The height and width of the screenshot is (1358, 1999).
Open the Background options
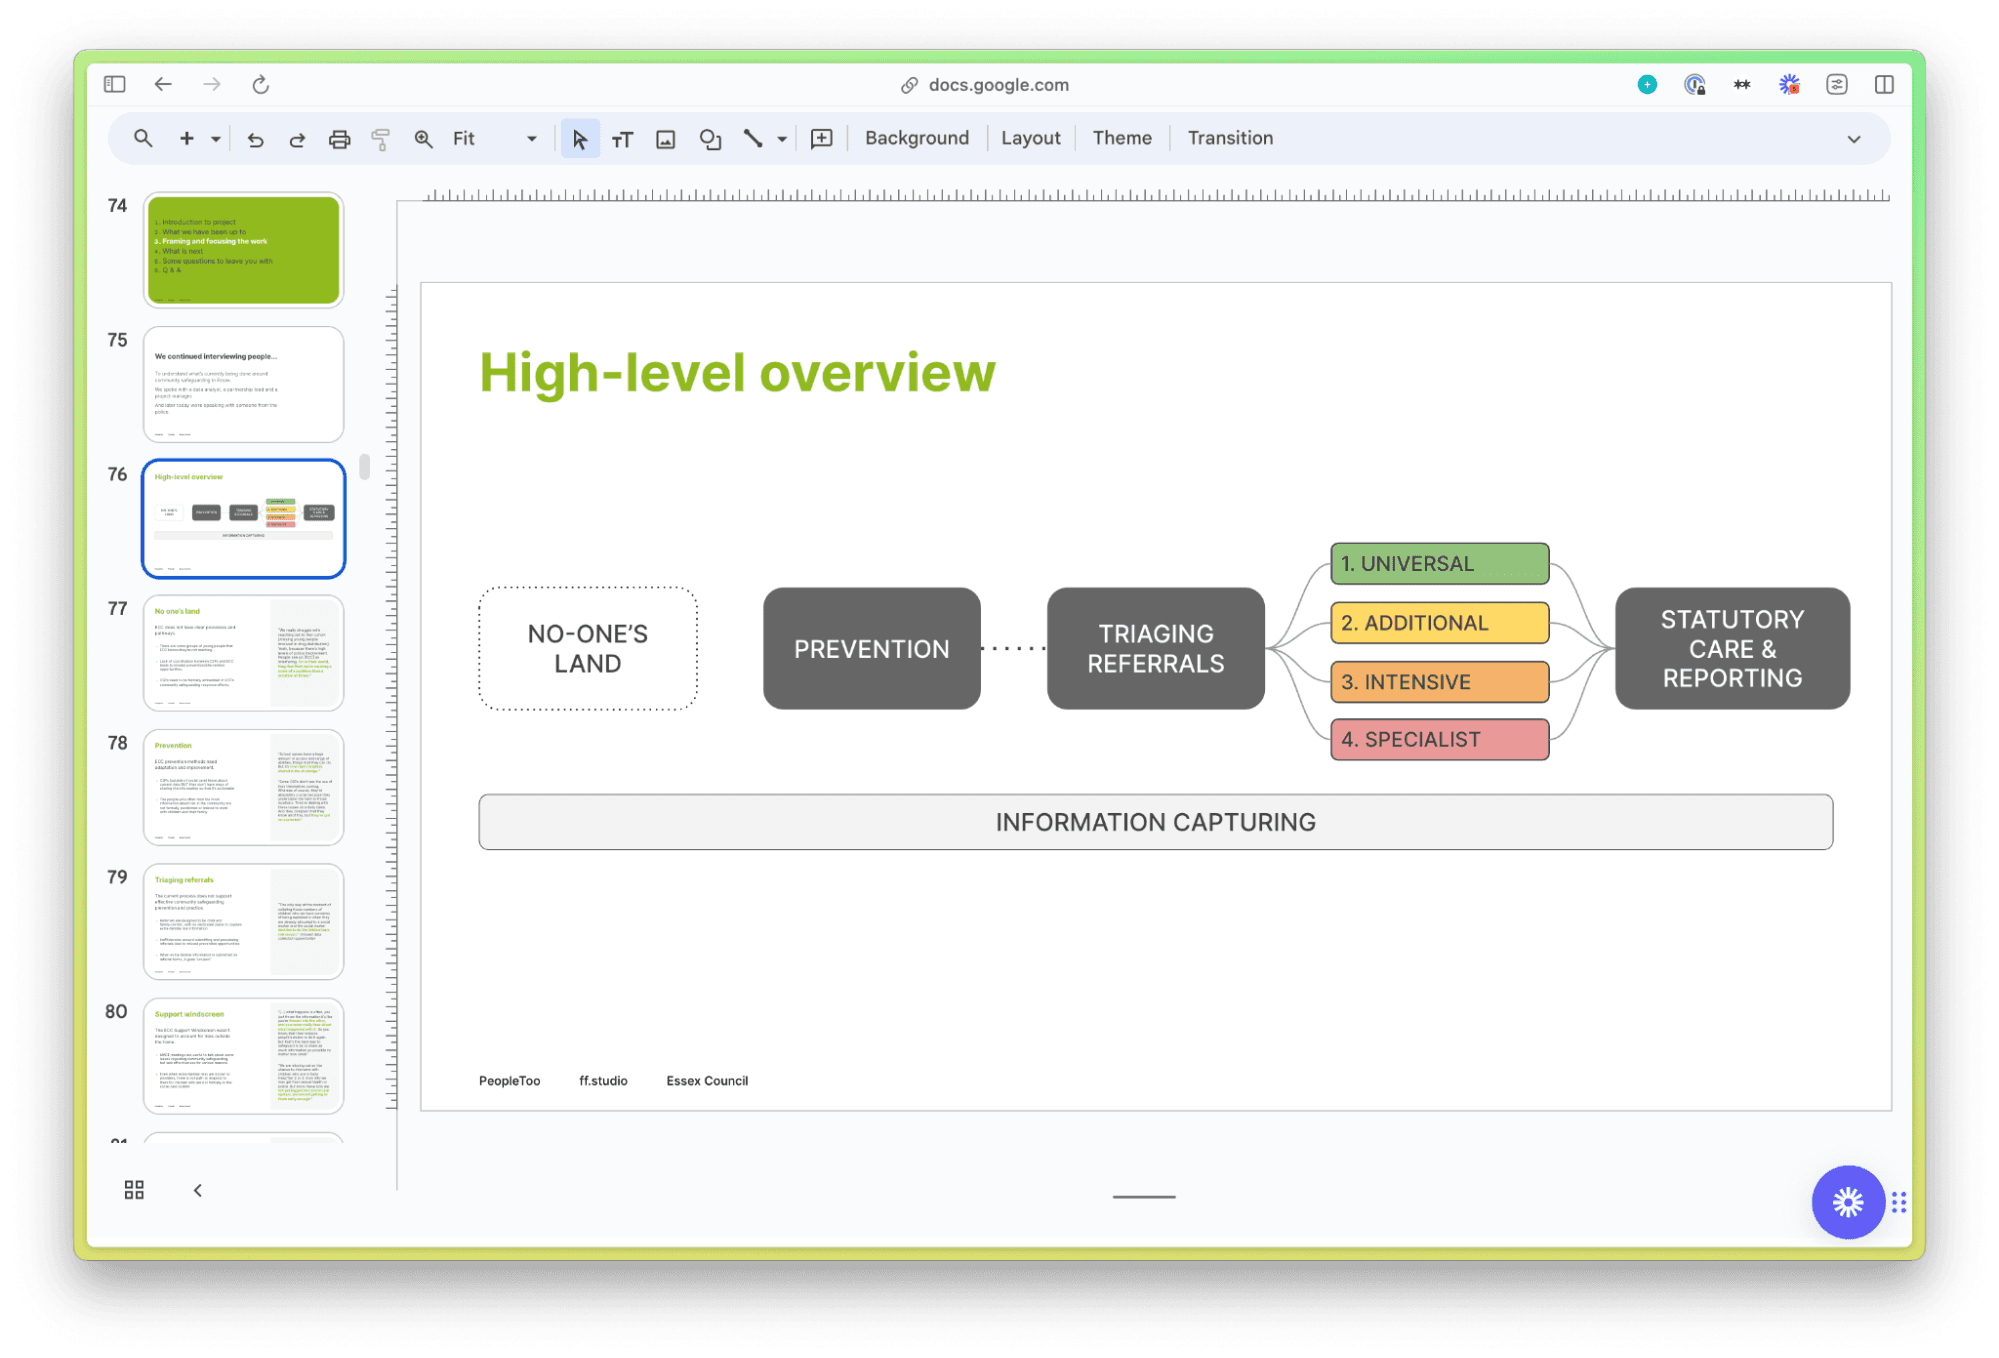917,138
